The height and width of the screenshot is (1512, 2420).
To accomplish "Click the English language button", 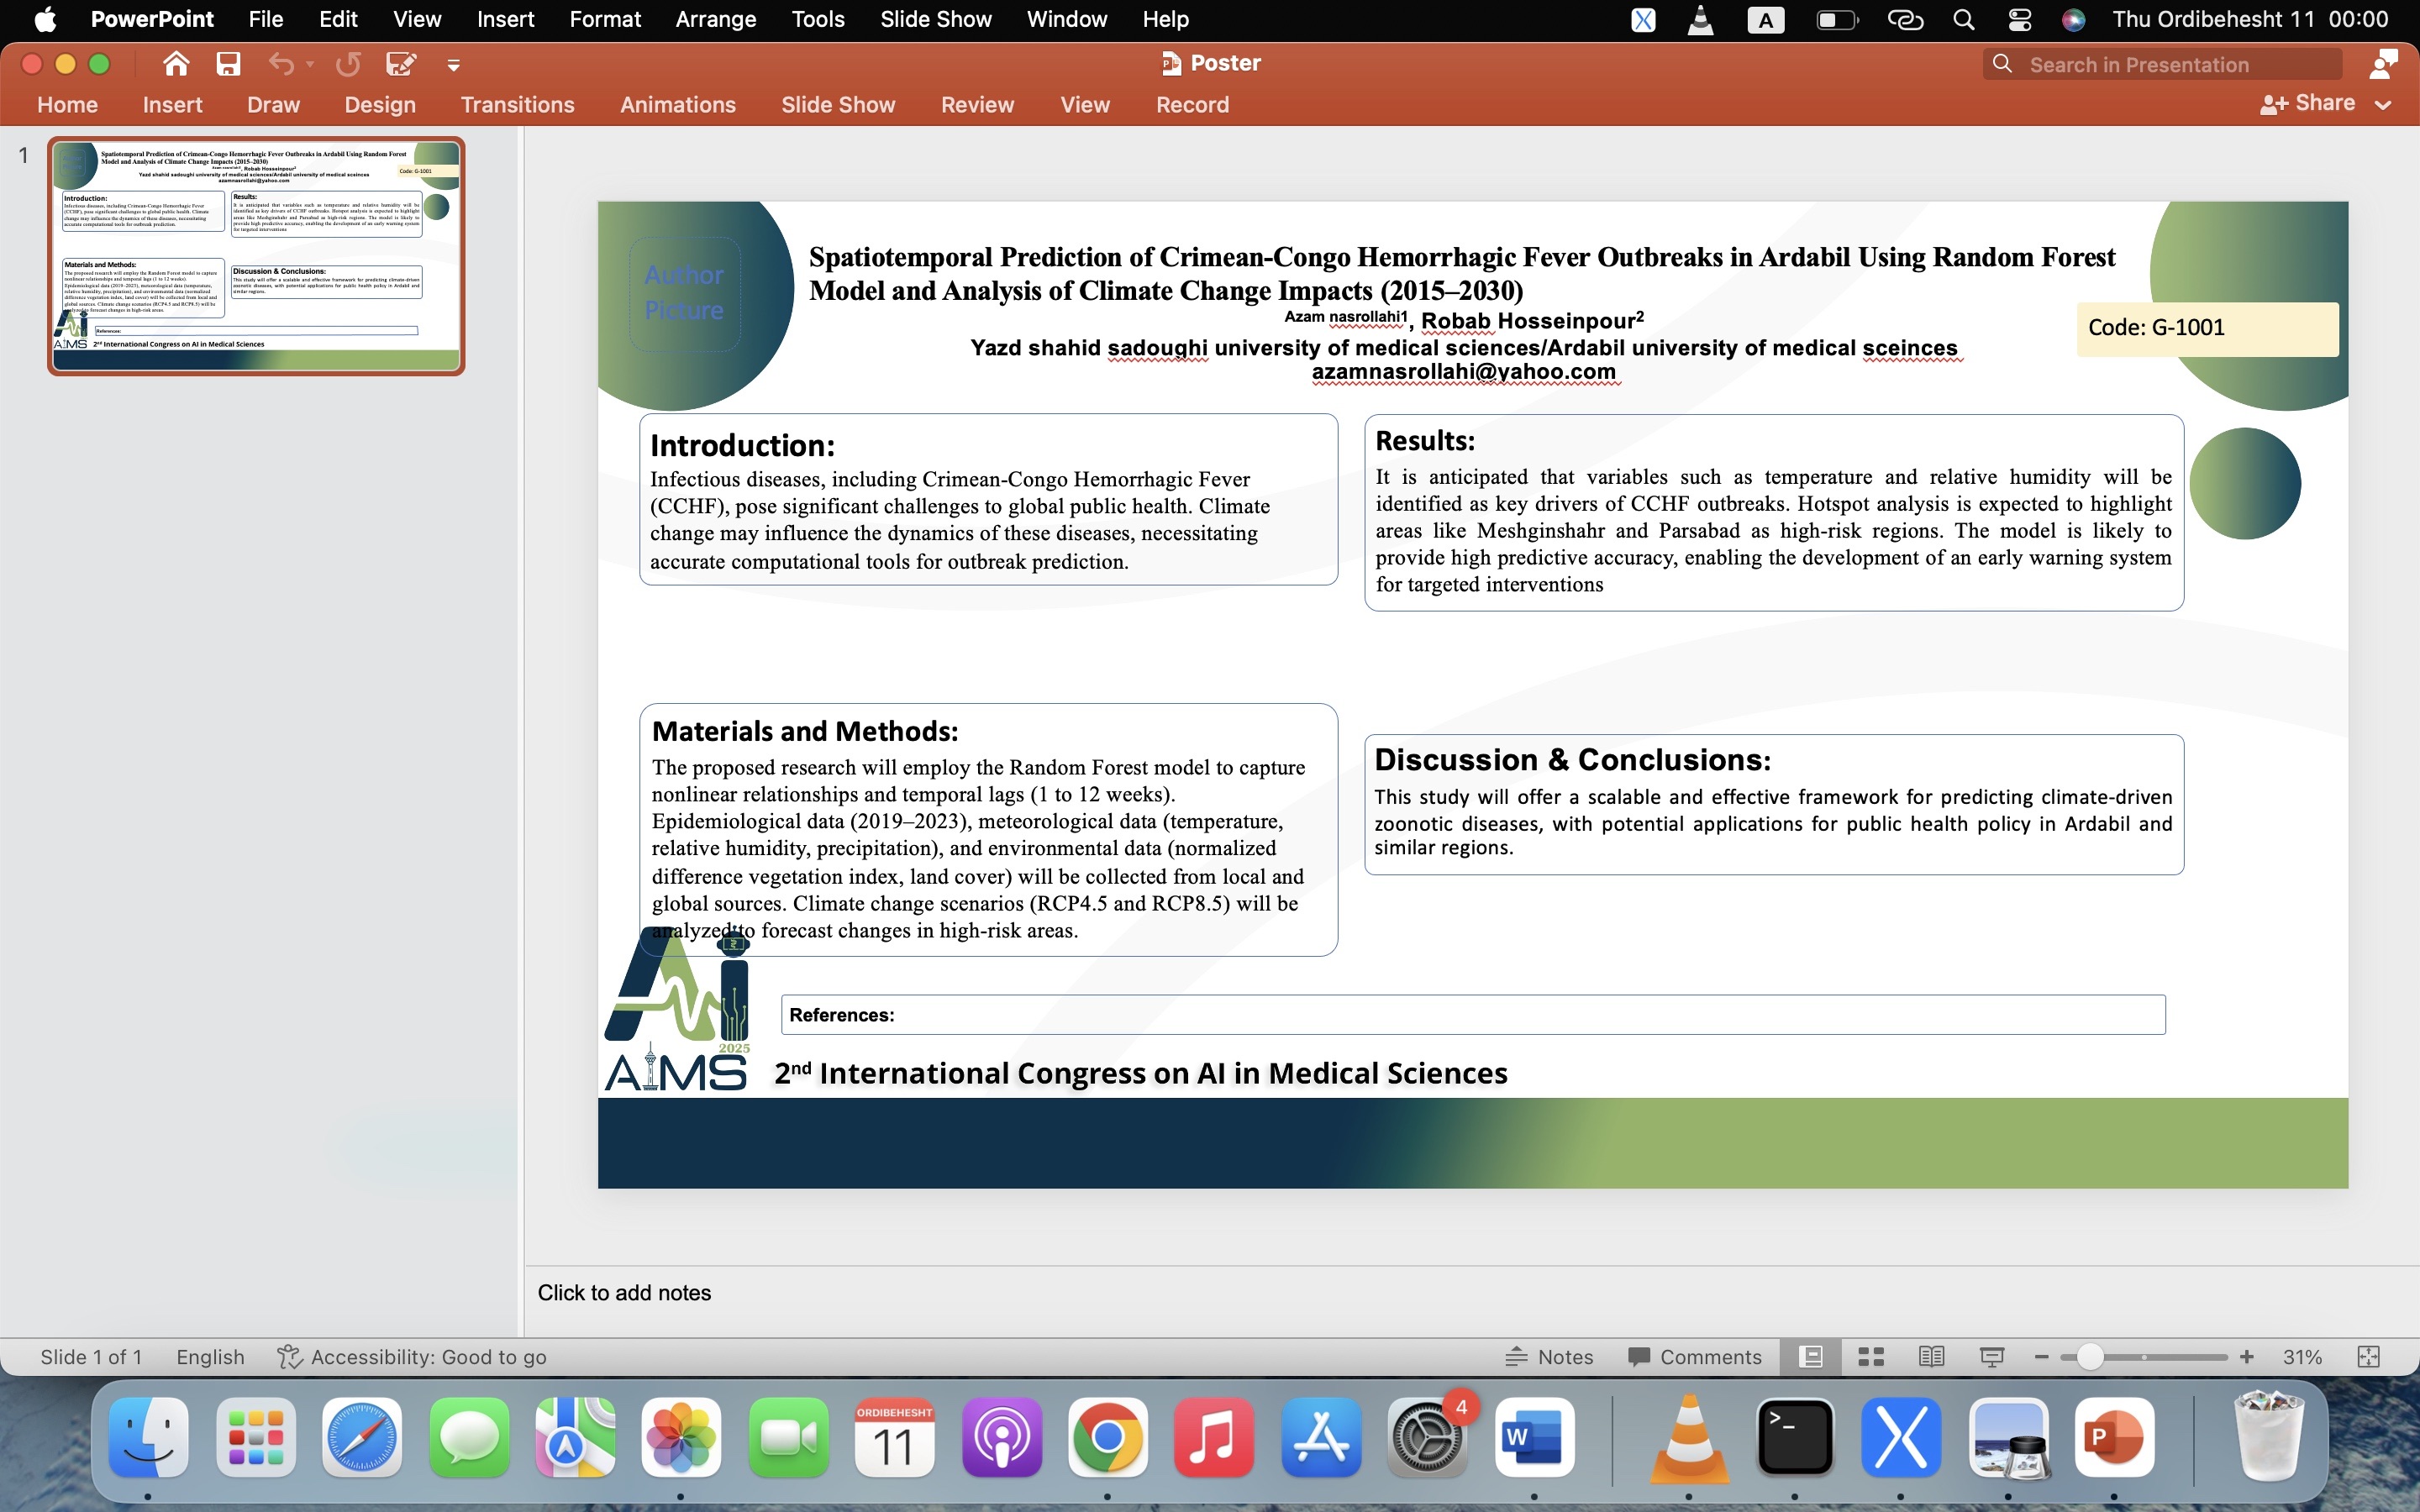I will [x=210, y=1357].
